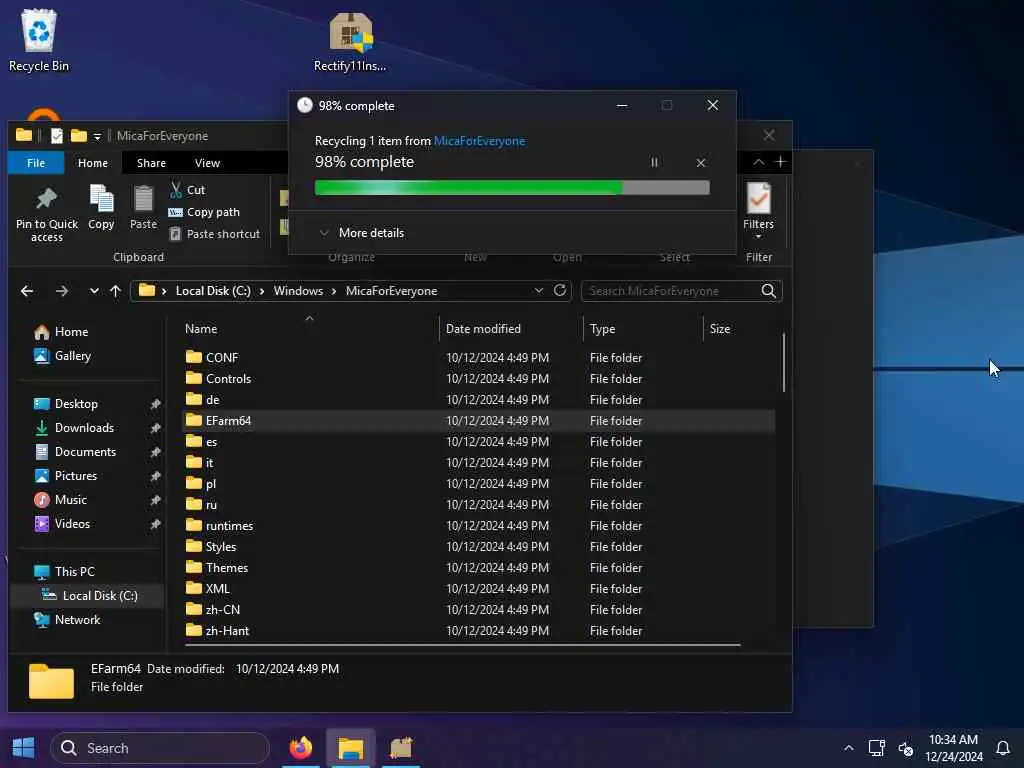Go up one folder level
1024x768 pixels.
pyautogui.click(x=116, y=291)
